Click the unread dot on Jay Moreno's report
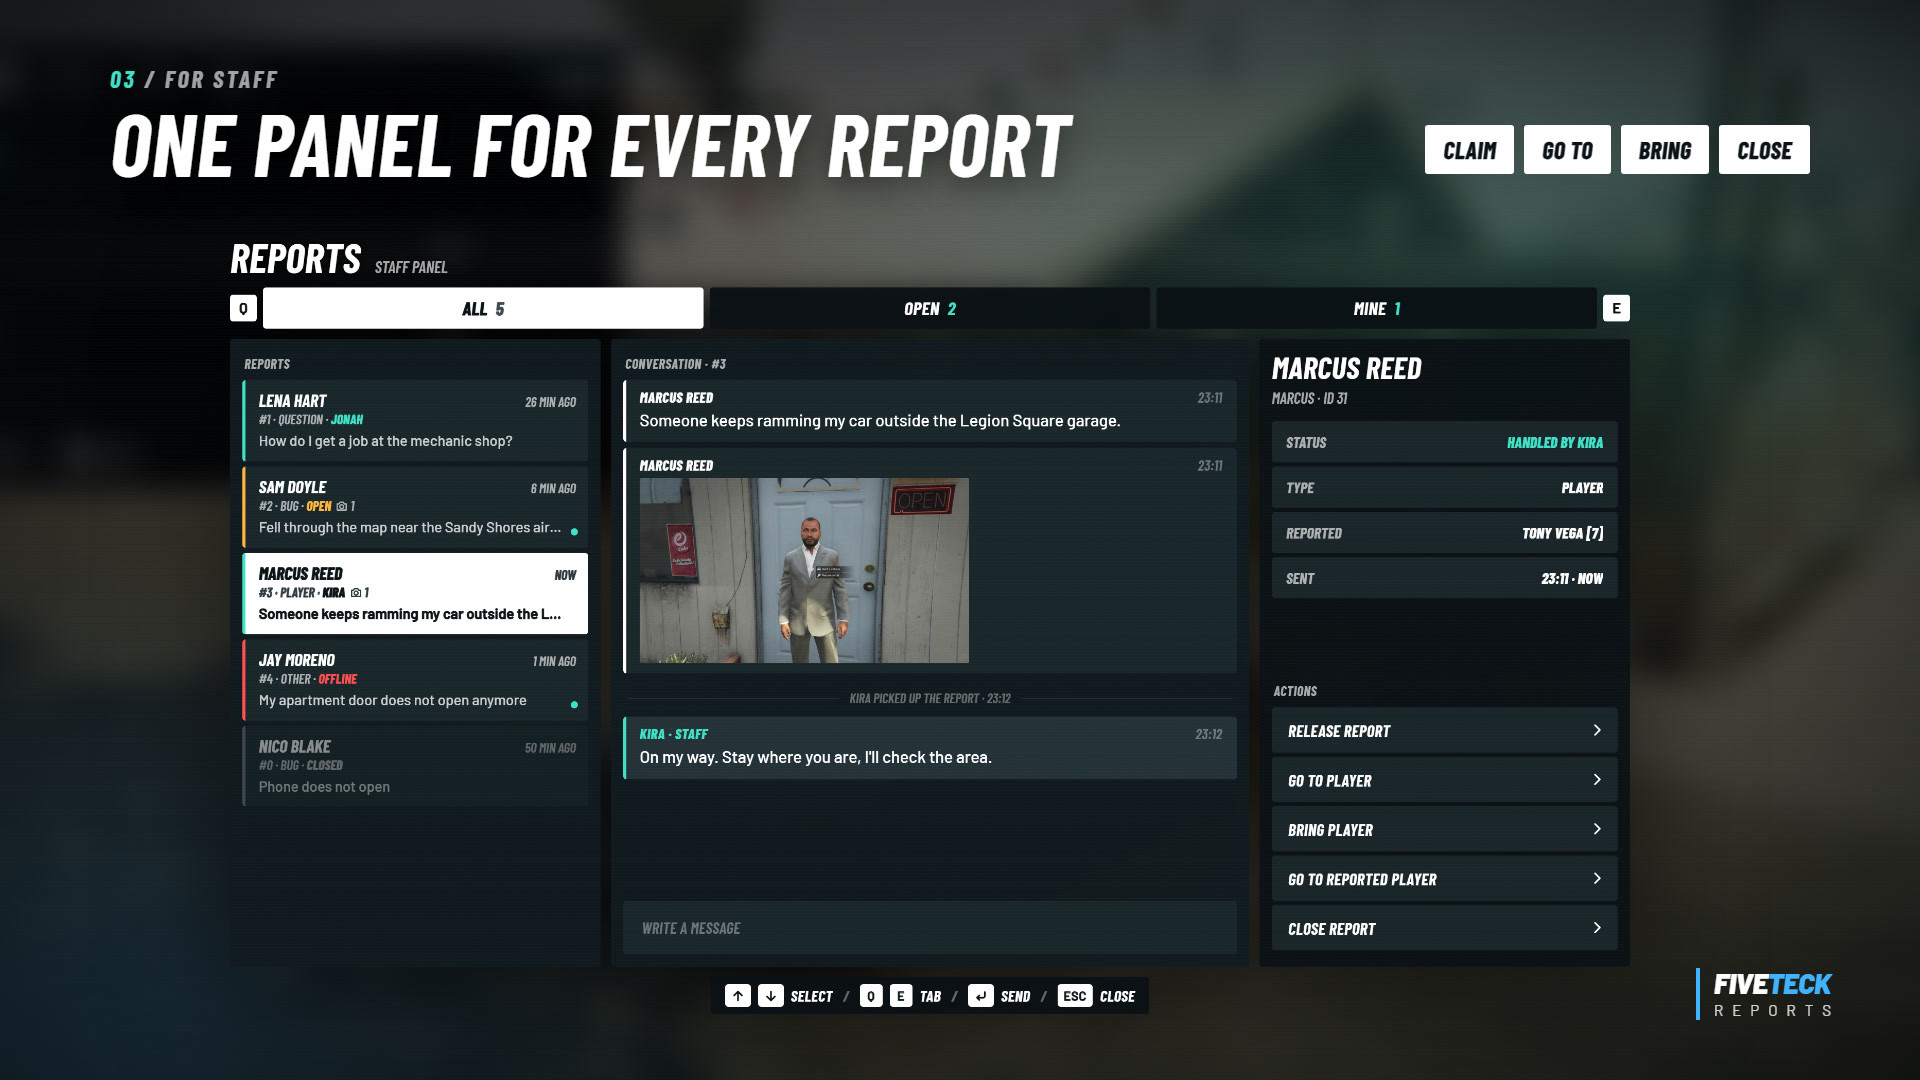This screenshot has height=1080, width=1920. [574, 705]
